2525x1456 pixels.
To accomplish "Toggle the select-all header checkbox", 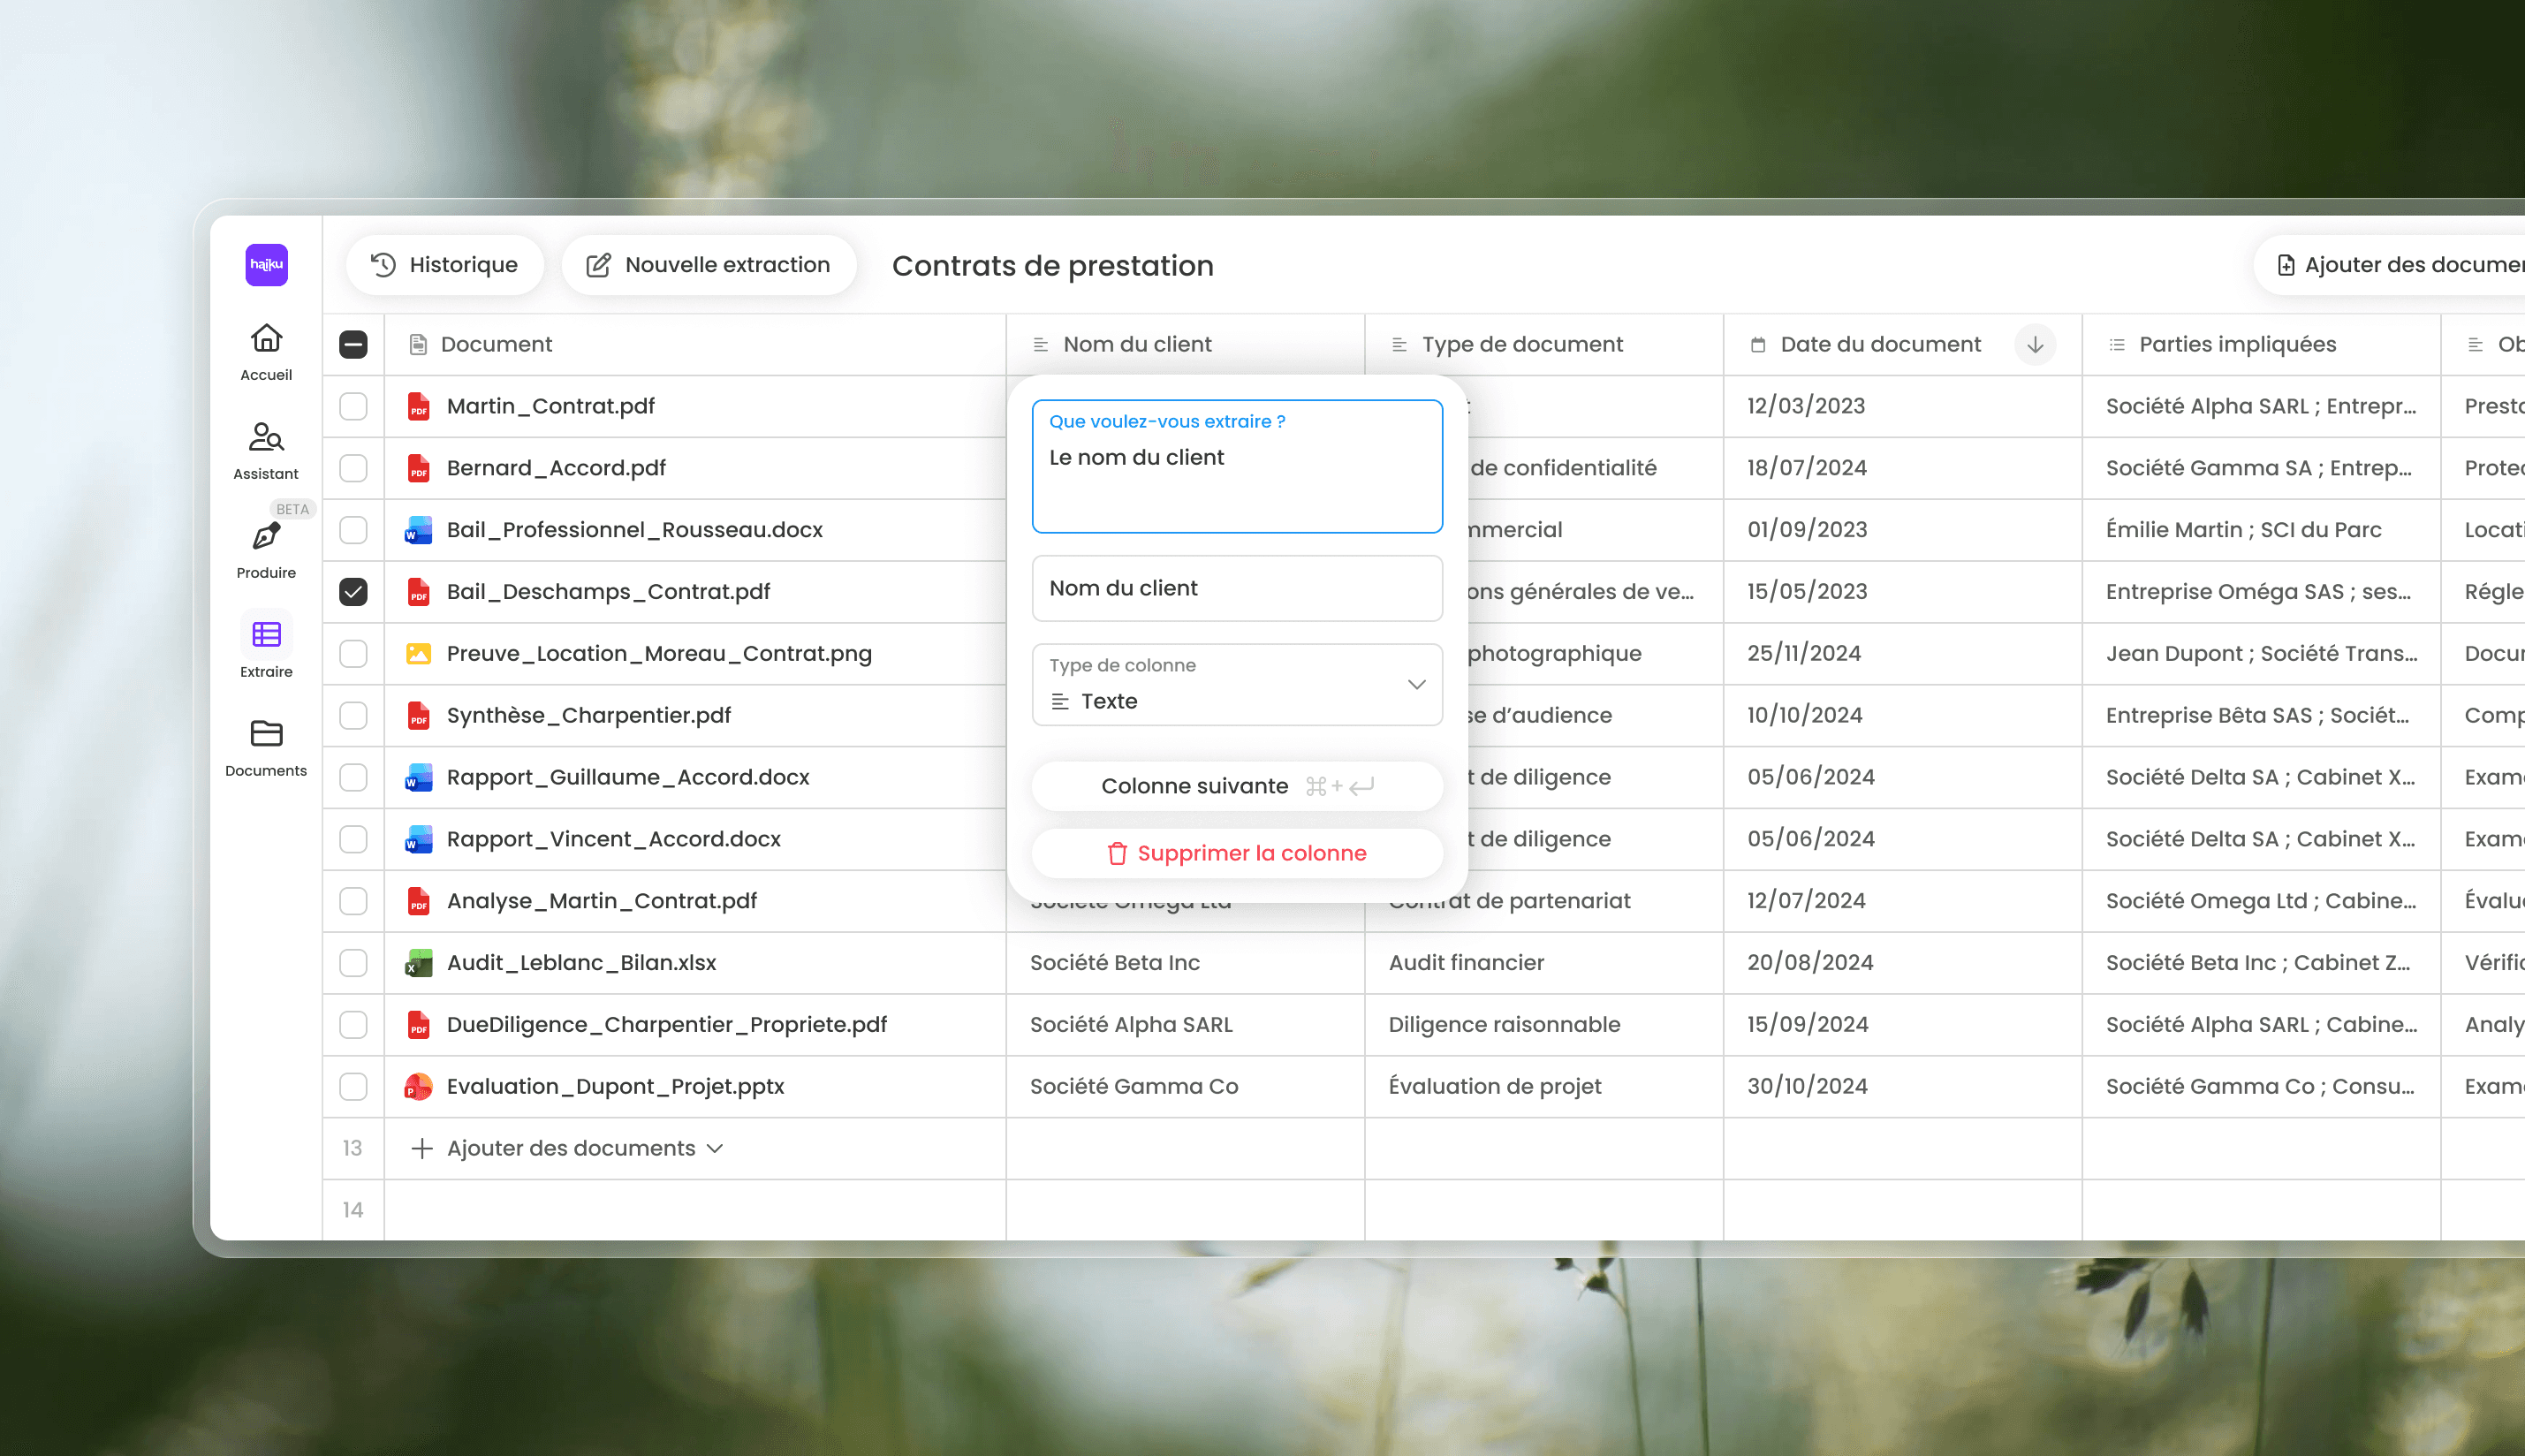I will click(353, 344).
